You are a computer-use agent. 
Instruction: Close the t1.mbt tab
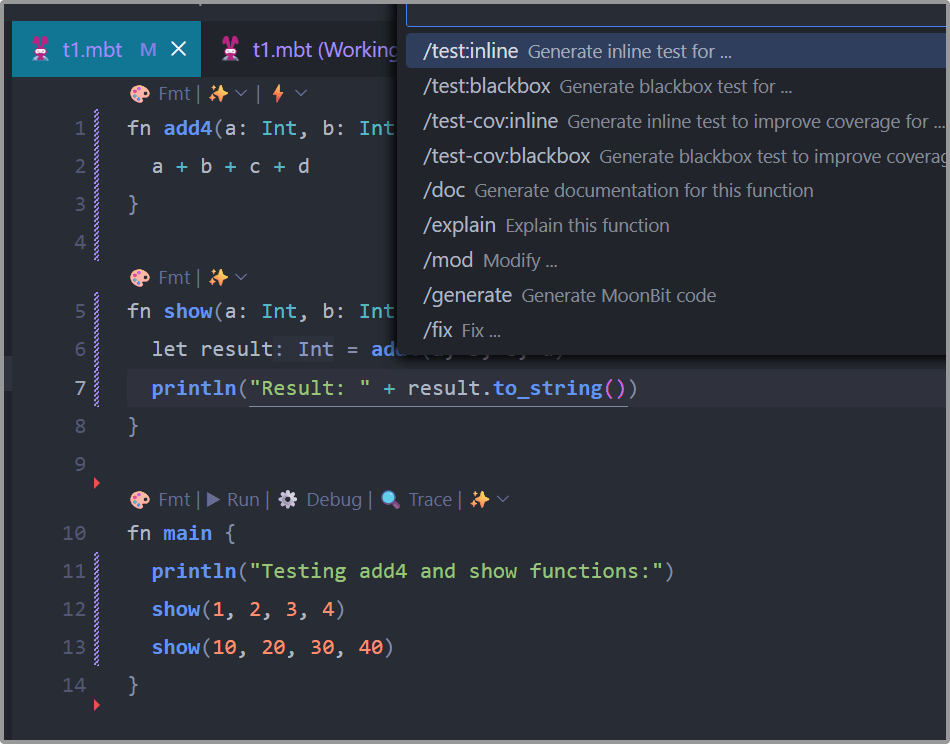coord(179,49)
